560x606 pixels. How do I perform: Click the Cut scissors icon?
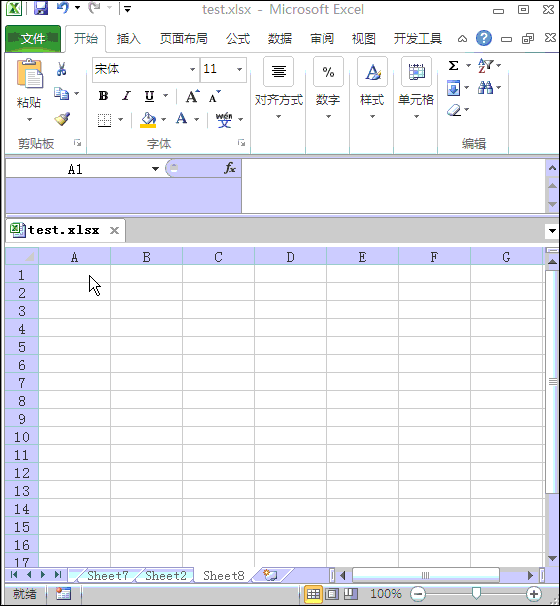point(61,69)
